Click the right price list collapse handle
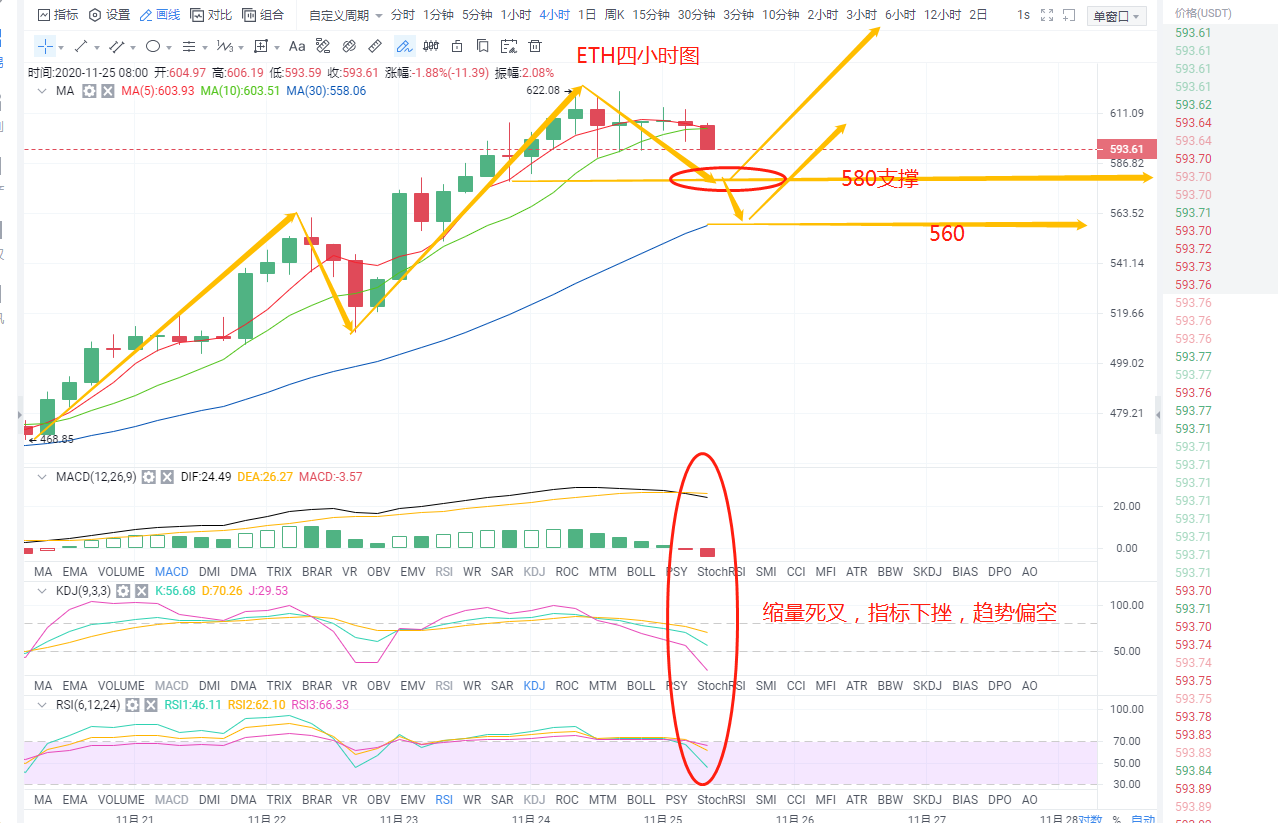Viewport: 1278px width, 823px height. coord(1159,414)
